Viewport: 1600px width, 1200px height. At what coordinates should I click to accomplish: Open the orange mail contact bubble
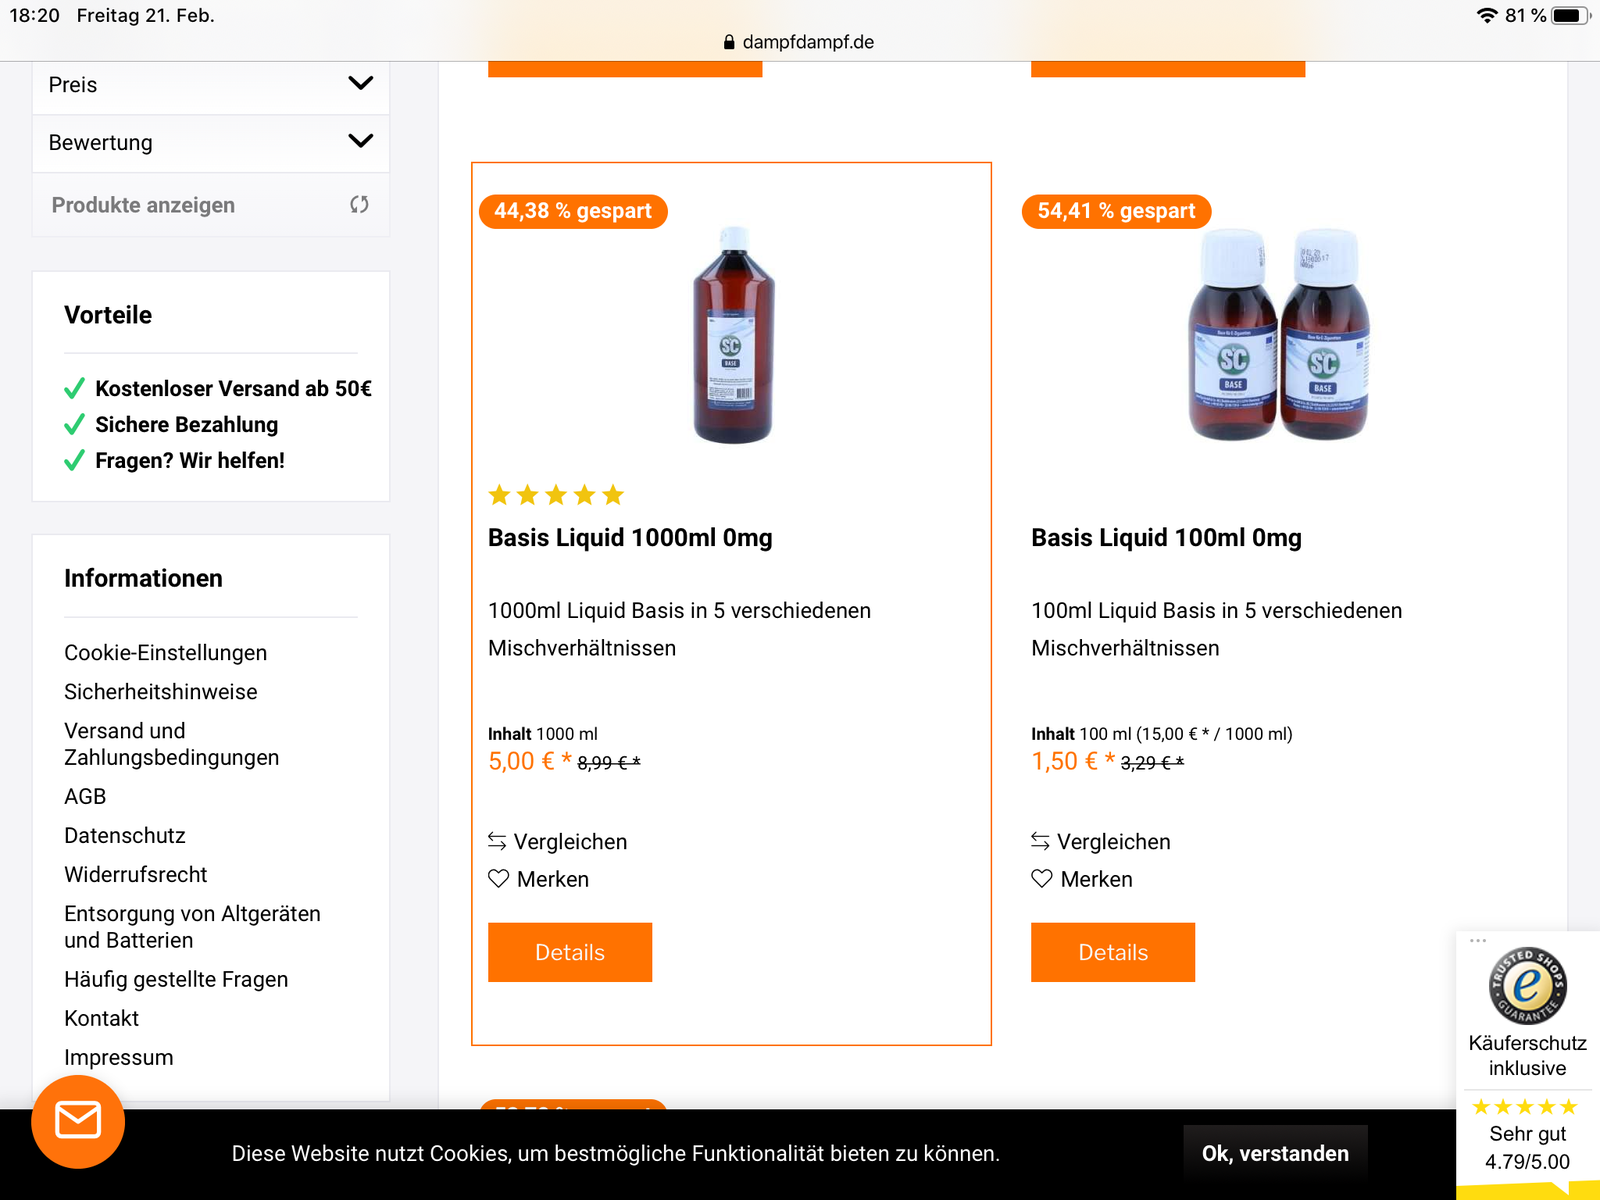(78, 1121)
